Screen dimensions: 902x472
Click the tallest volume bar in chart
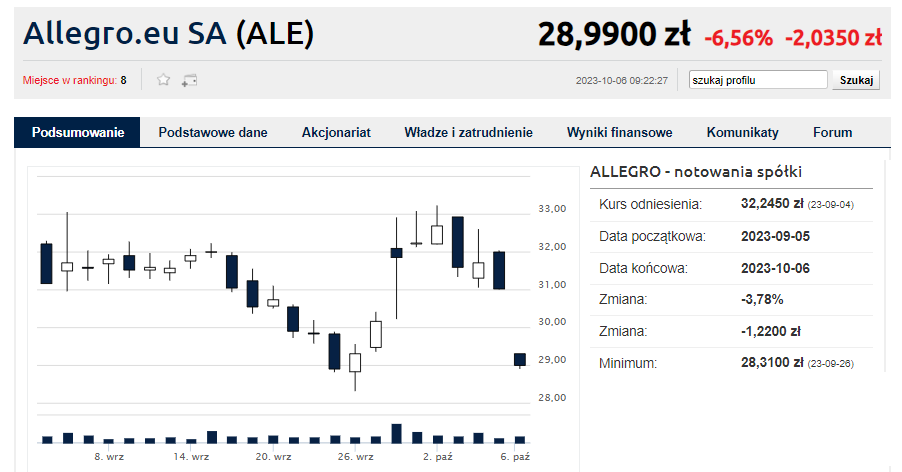(396, 433)
